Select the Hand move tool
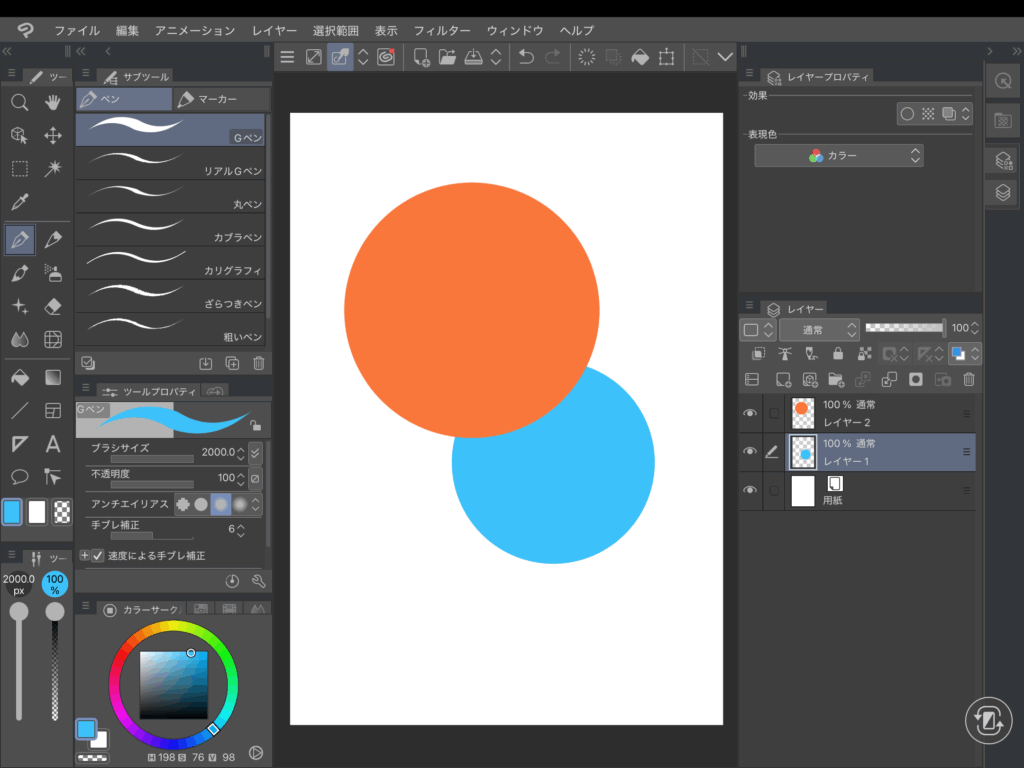This screenshot has height=768, width=1024. tap(54, 102)
